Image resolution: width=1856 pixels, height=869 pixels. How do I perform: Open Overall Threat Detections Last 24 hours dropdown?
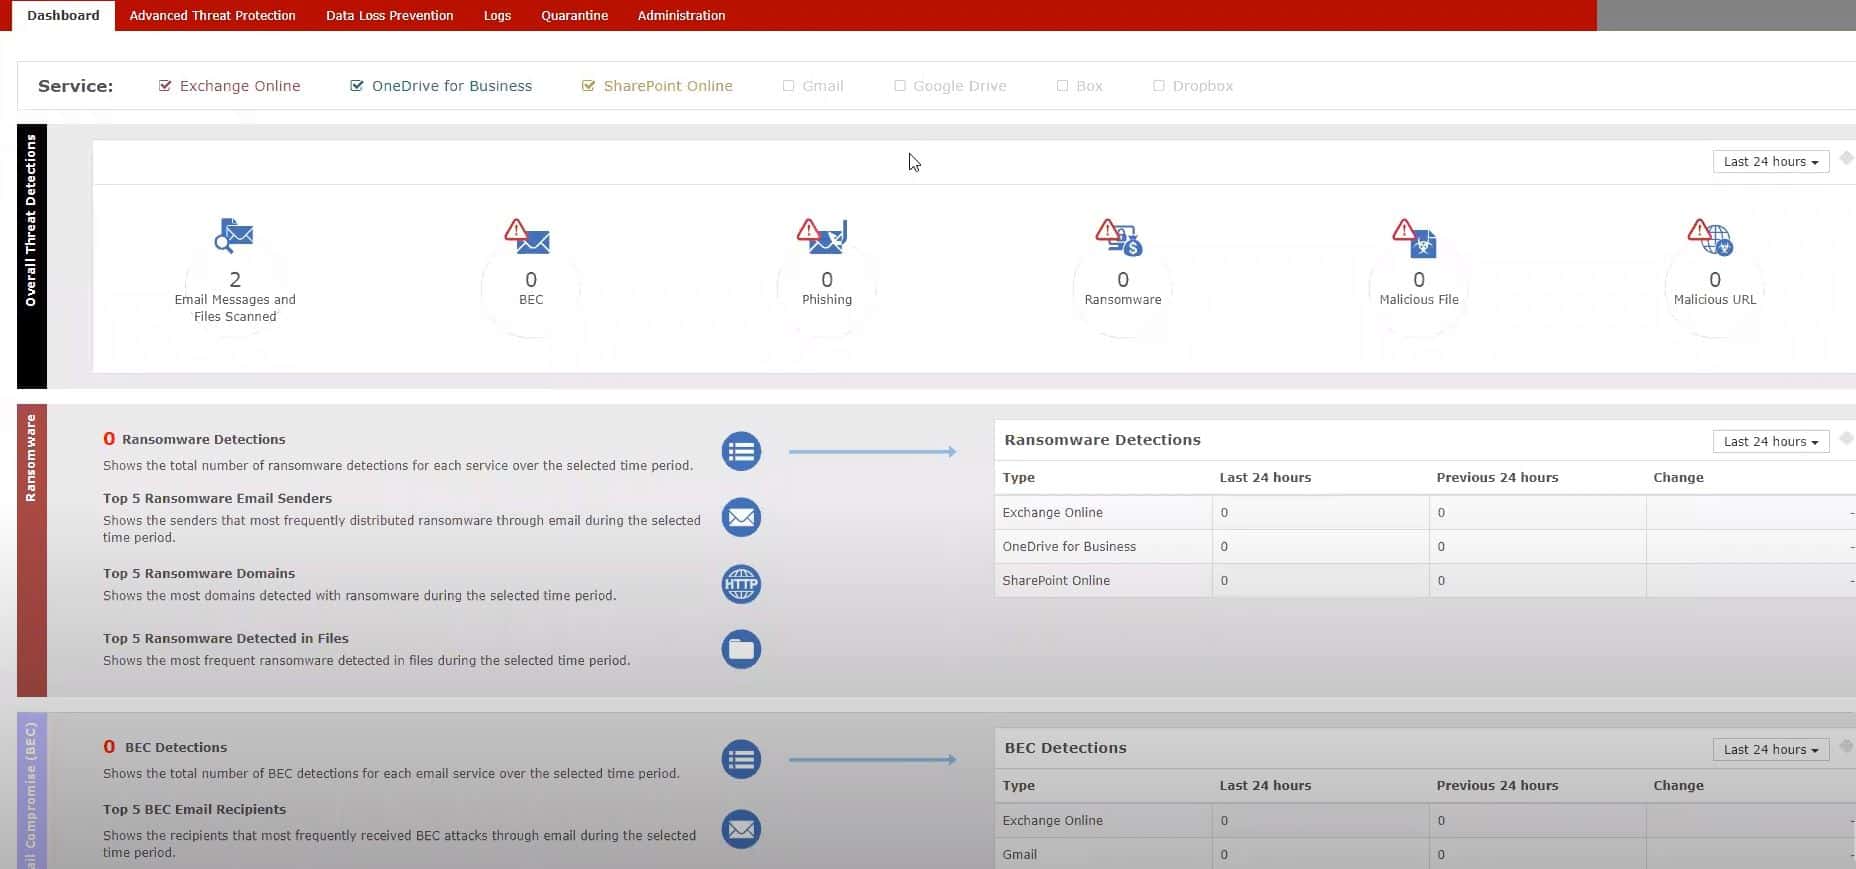(x=1771, y=162)
